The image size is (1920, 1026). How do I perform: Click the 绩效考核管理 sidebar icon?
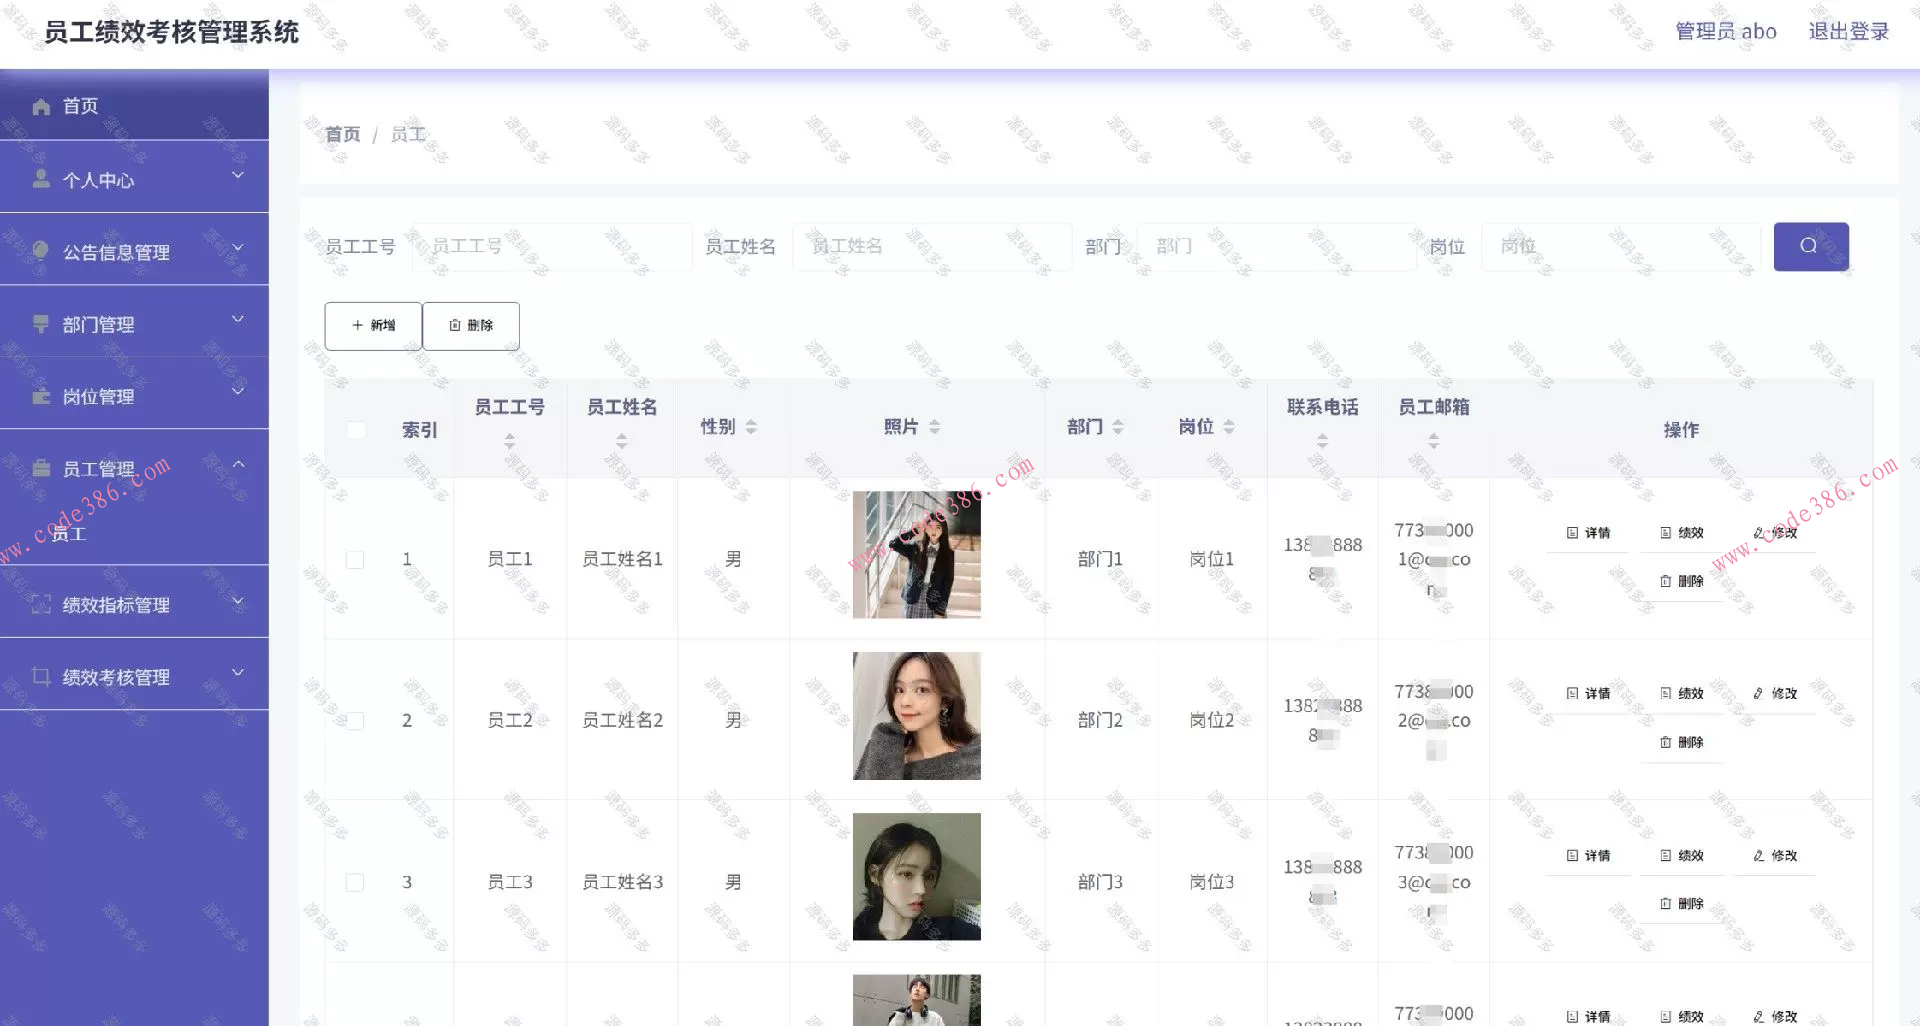(x=41, y=676)
